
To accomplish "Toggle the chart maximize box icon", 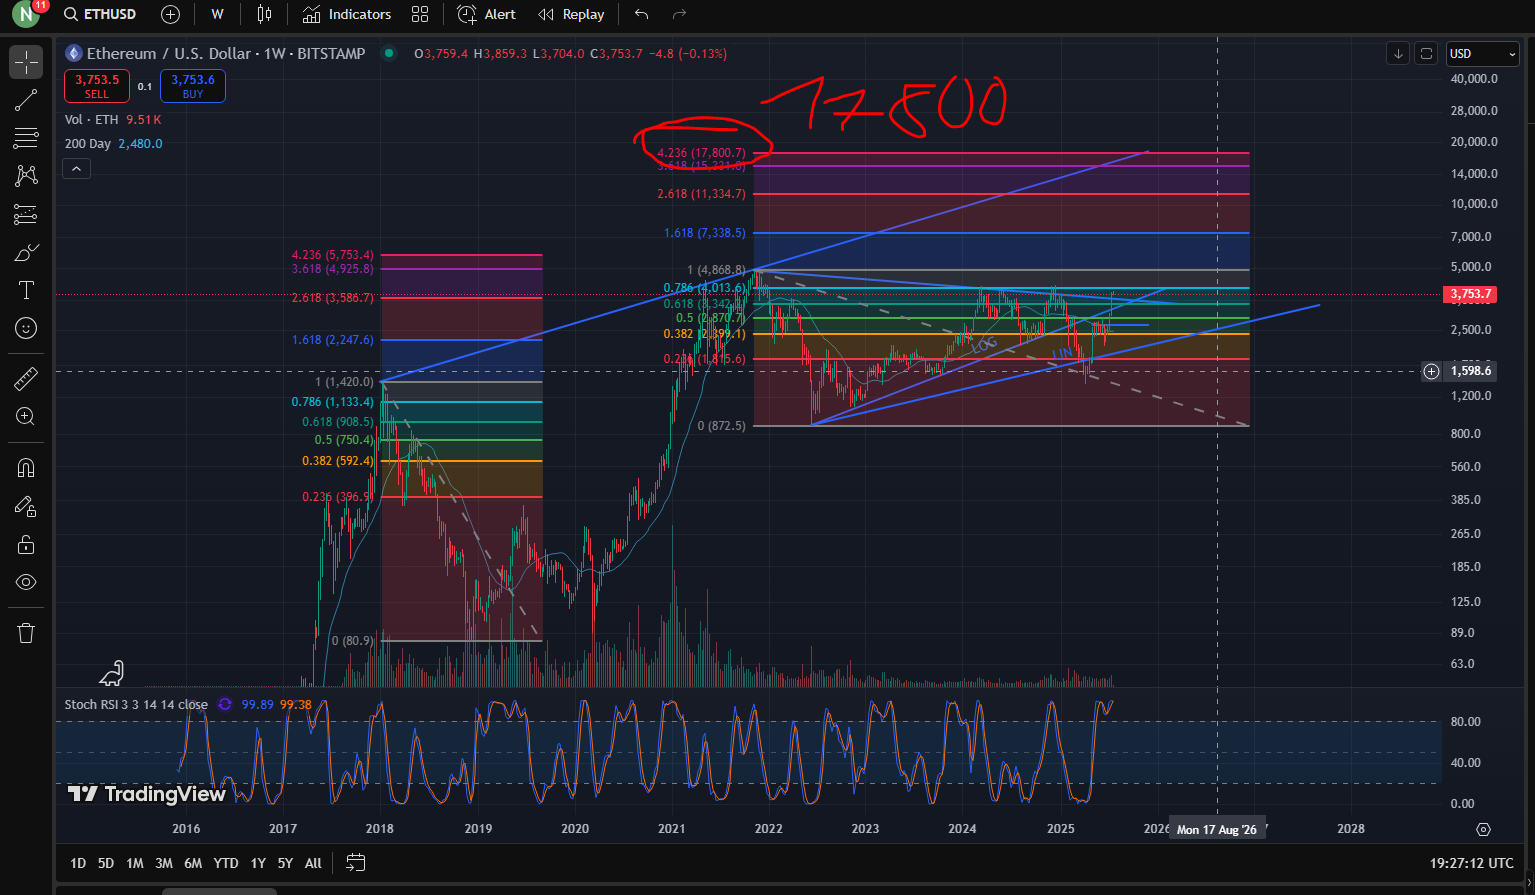I will point(1427,53).
